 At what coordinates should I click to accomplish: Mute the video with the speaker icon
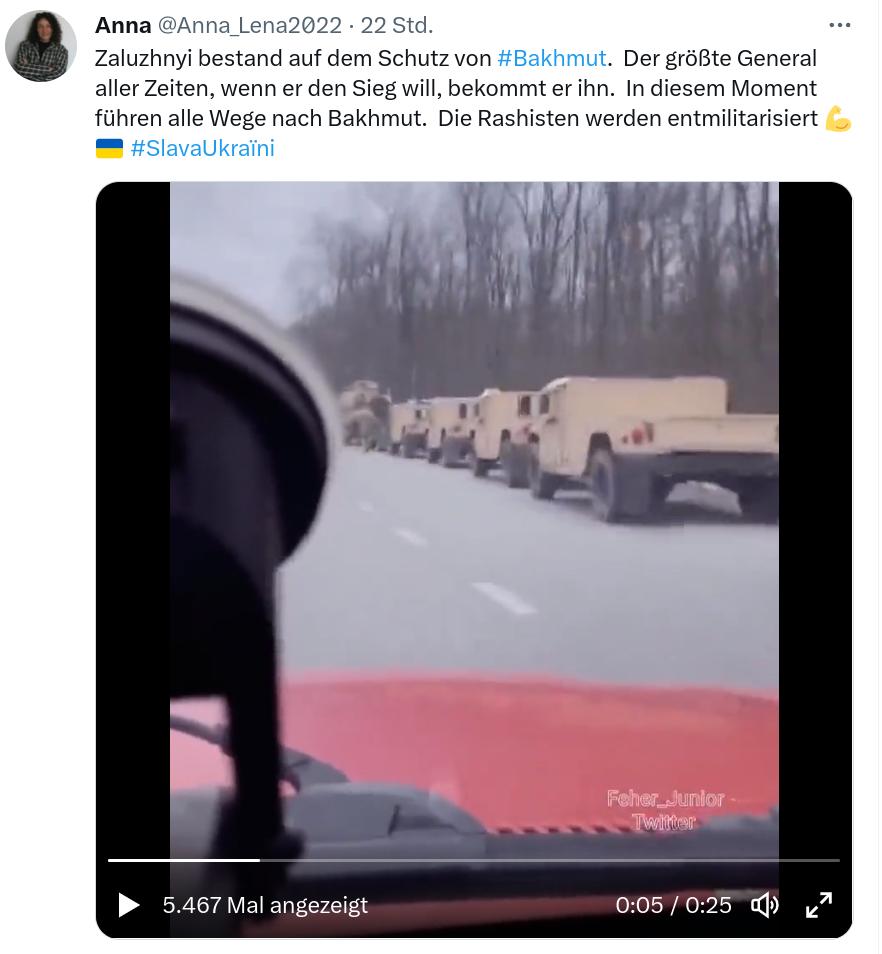[x=765, y=905]
